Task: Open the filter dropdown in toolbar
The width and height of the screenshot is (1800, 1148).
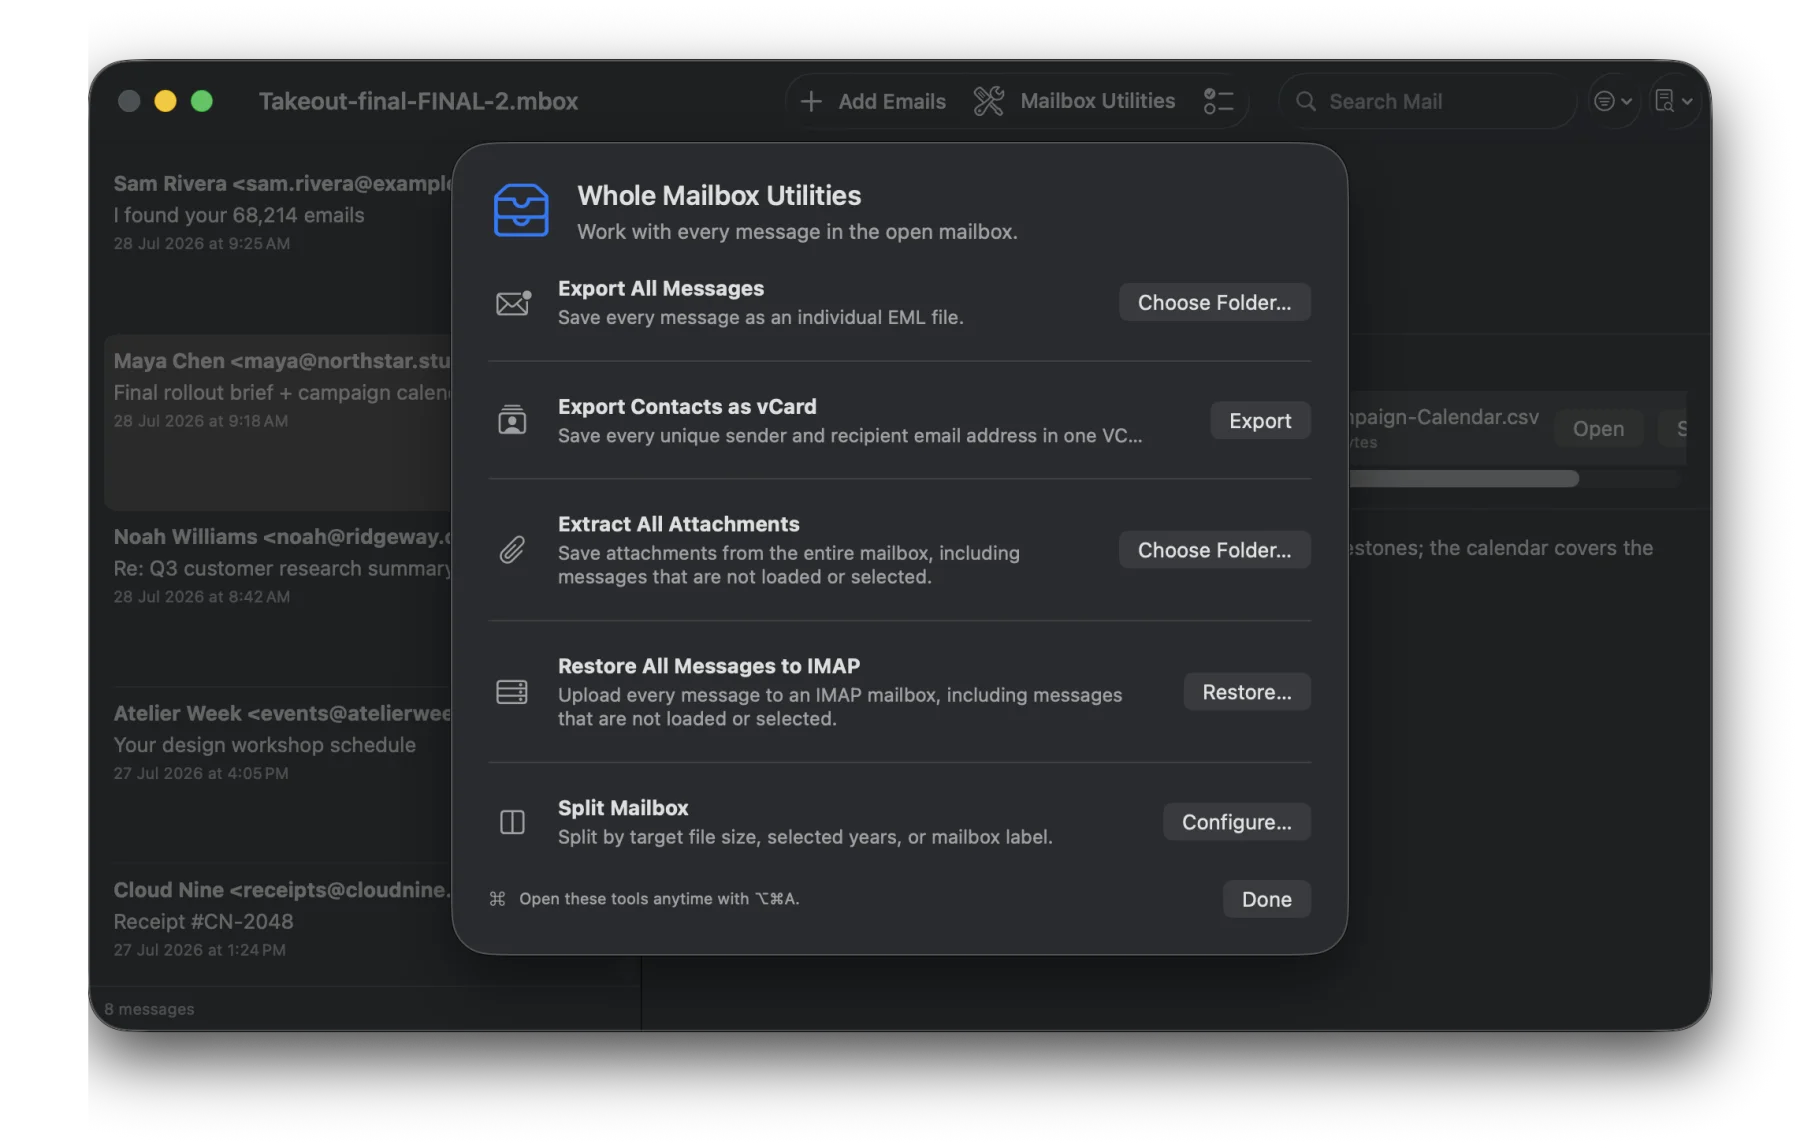Action: click(1612, 101)
